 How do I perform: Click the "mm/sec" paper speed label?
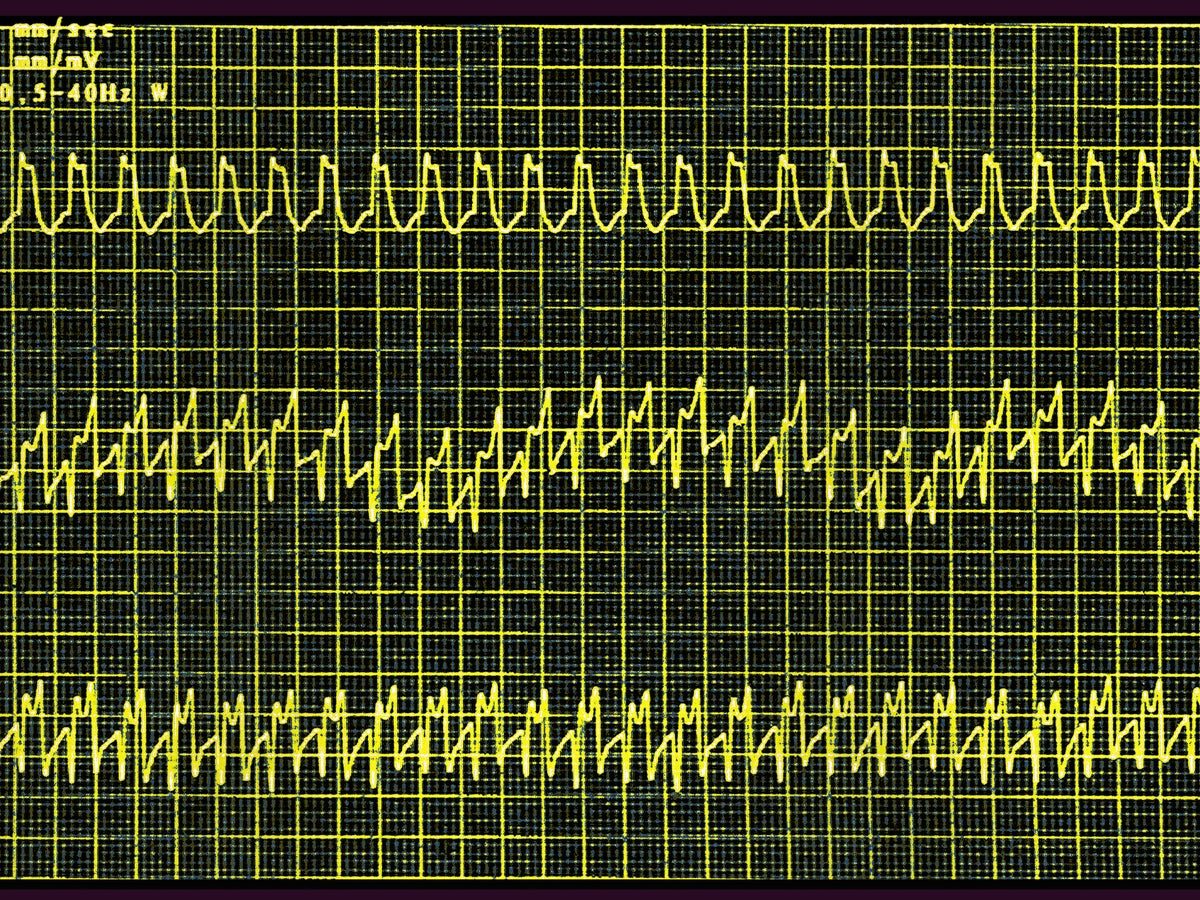pos(64,31)
